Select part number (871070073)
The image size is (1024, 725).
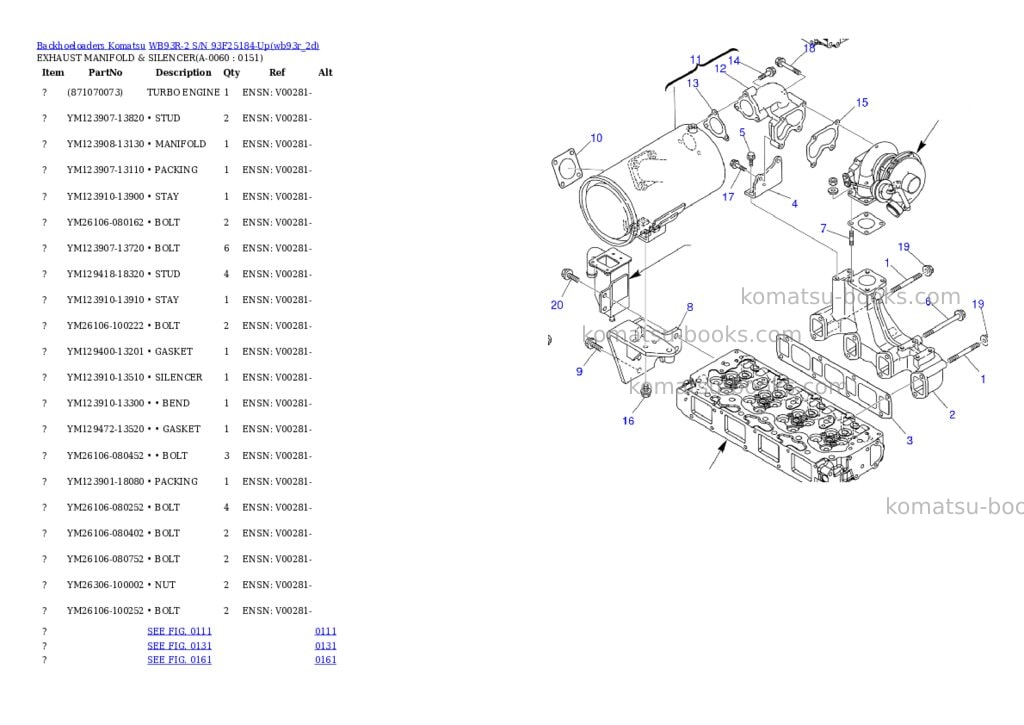(x=95, y=92)
